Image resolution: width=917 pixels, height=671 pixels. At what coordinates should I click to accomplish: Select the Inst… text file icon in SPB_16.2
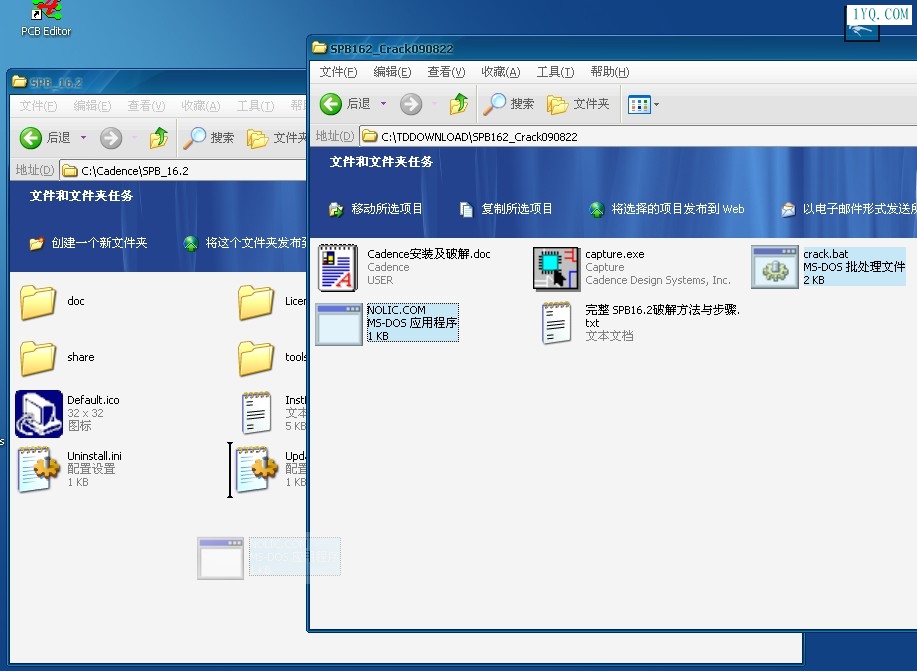pos(257,412)
